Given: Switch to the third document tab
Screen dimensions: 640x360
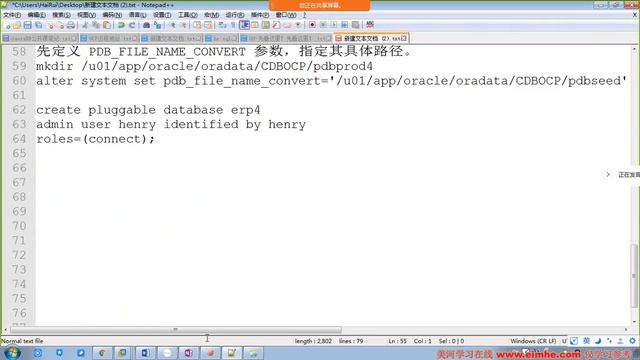Looking at the screenshot, I should pos(171,38).
